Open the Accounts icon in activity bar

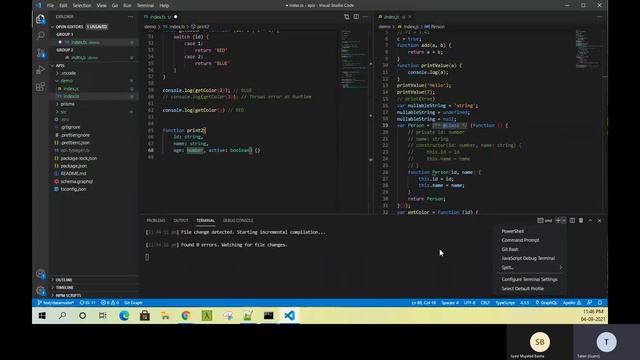40,274
